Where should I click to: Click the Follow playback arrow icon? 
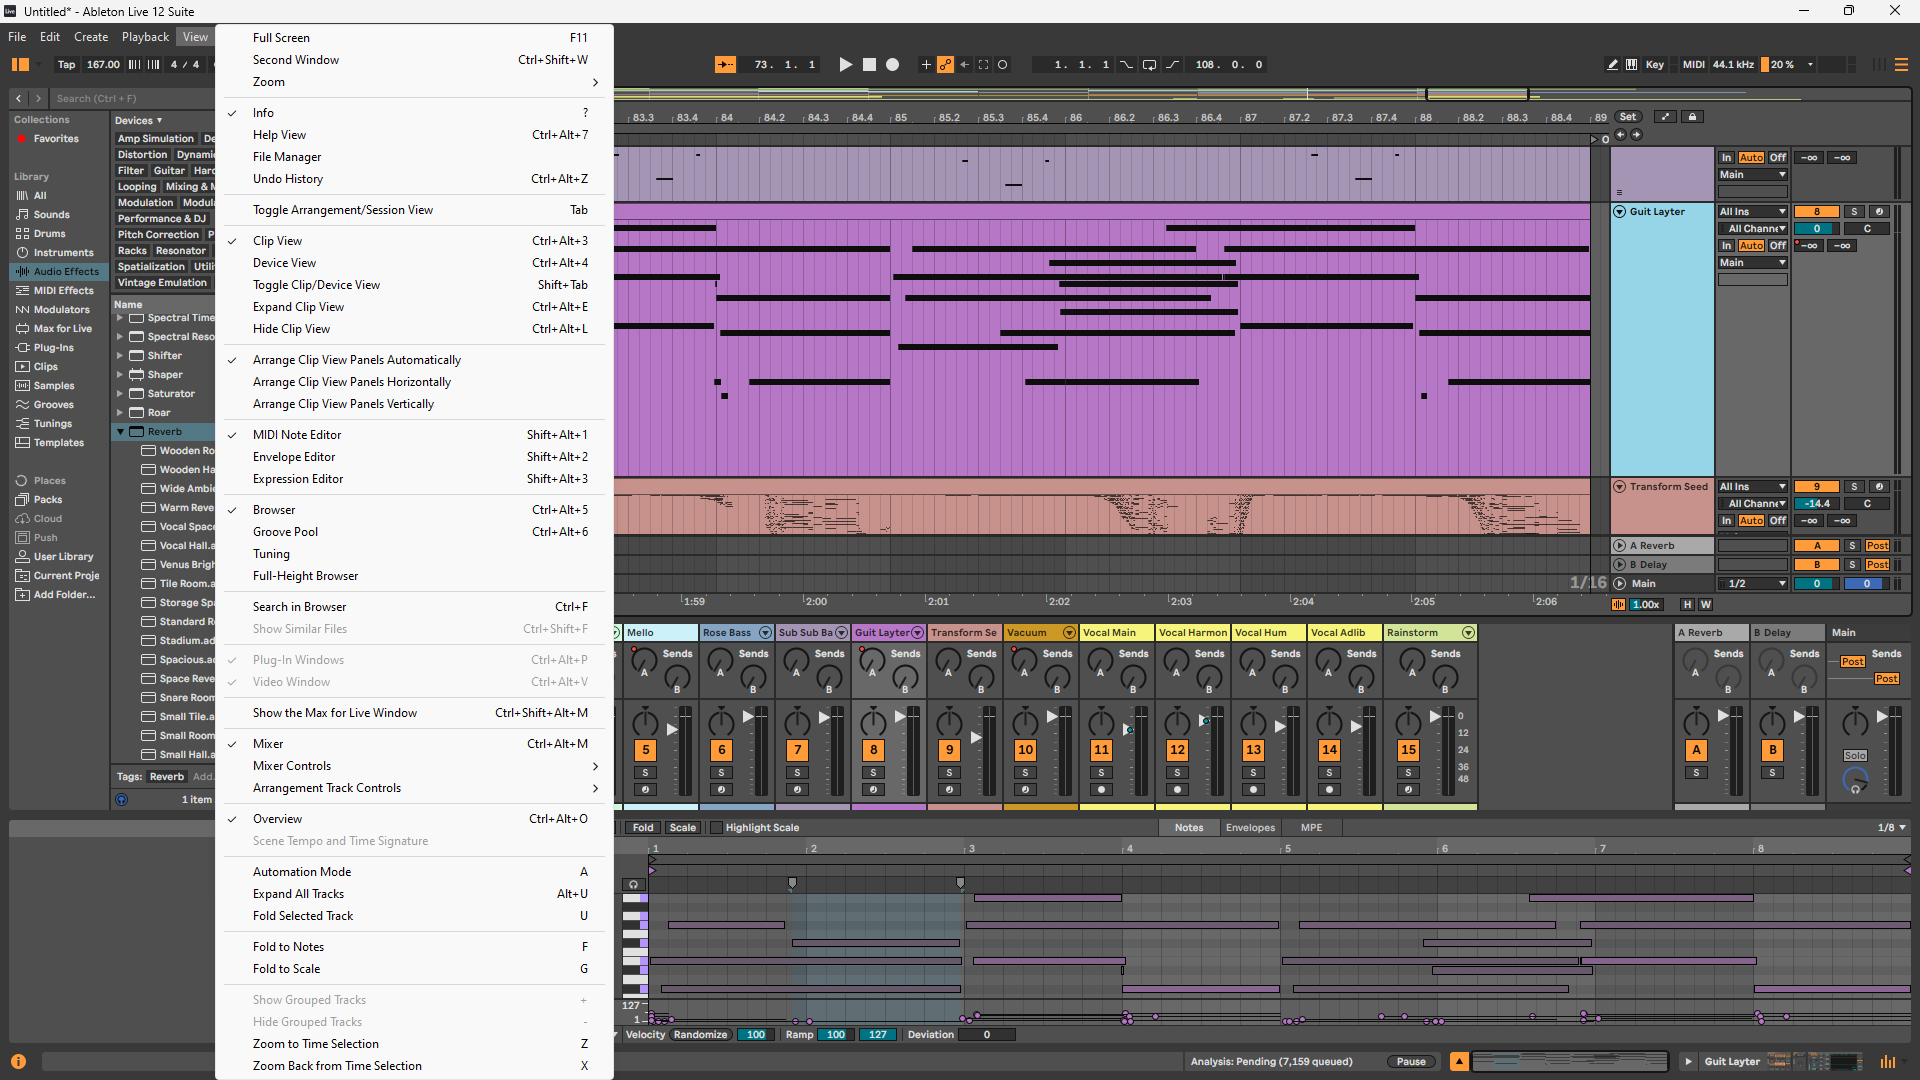[725, 65]
